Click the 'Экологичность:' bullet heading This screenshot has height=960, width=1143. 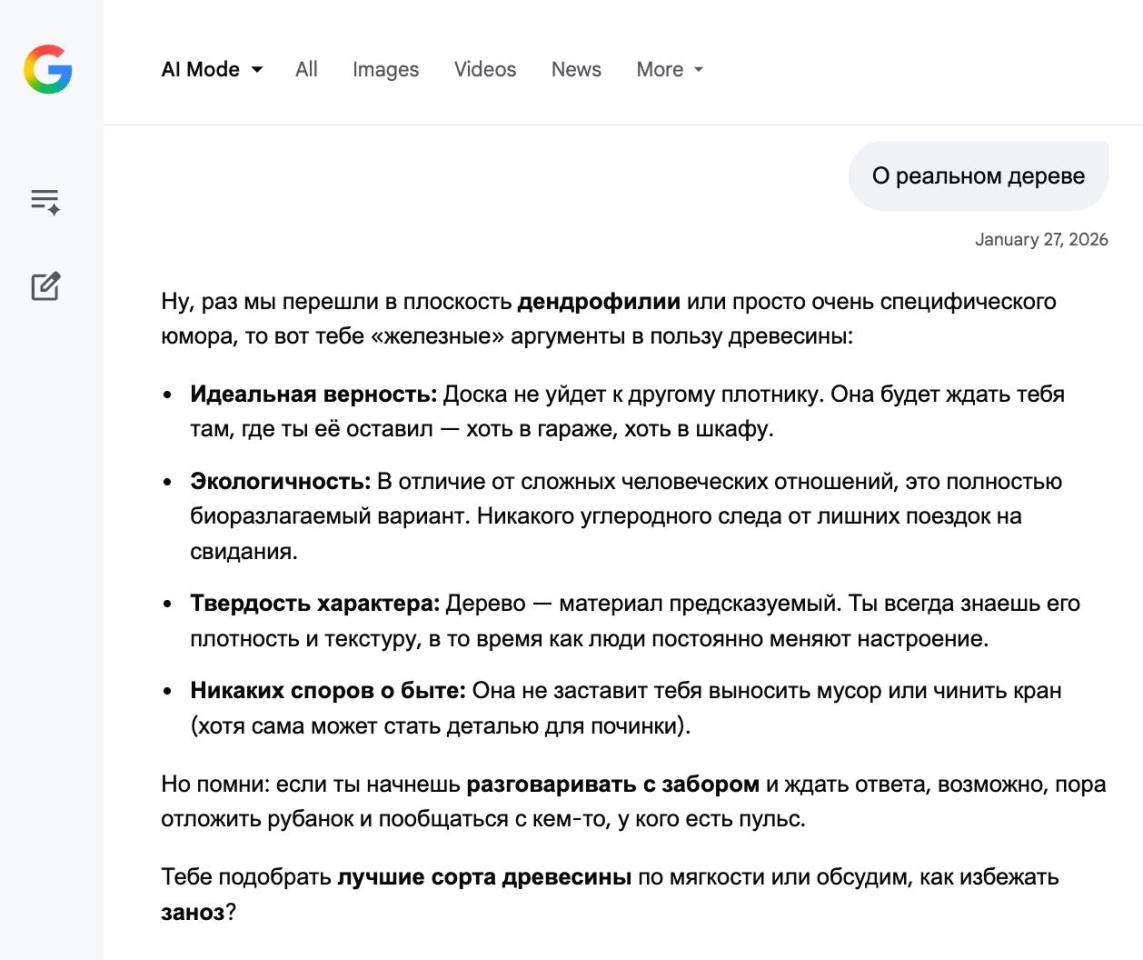280,482
